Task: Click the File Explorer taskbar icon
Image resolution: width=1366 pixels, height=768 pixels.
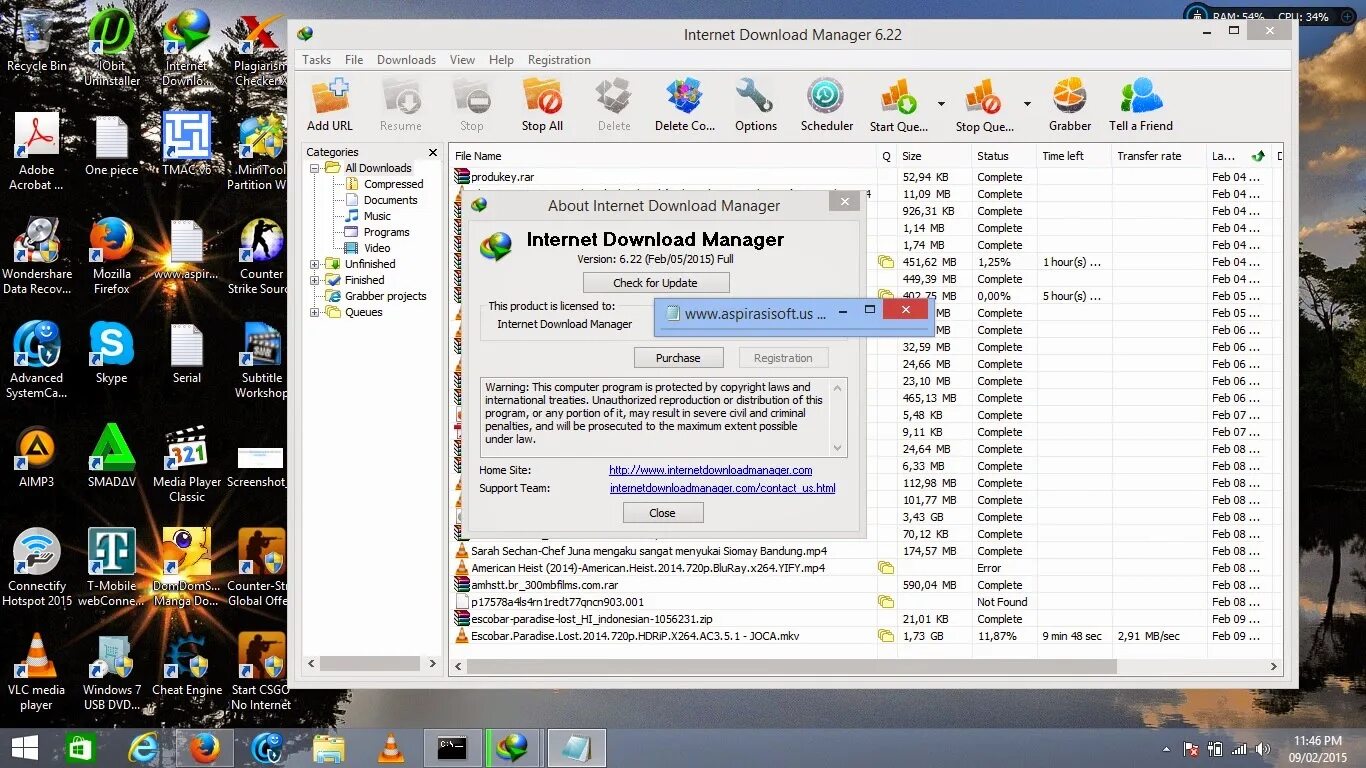Action: point(328,748)
